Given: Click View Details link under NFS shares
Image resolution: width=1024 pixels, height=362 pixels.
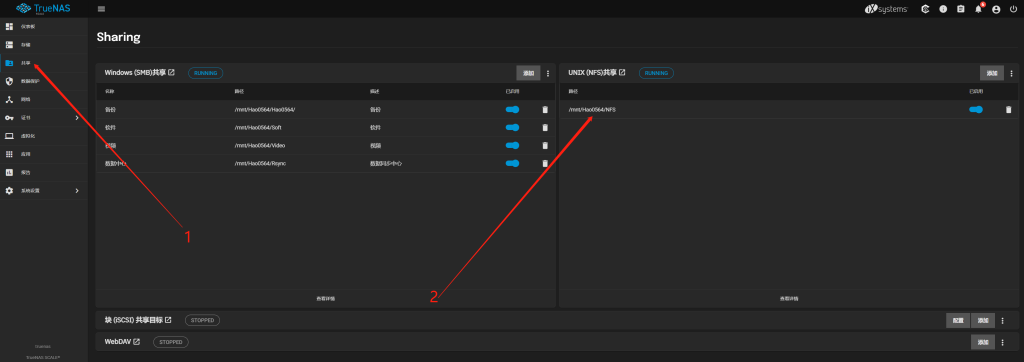Looking at the screenshot, I should click(789, 299).
